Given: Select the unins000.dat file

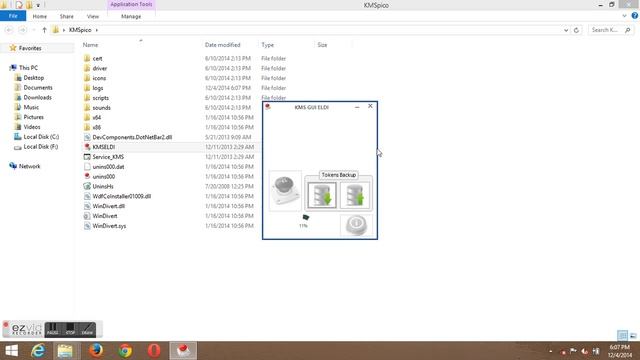Looking at the screenshot, I should click(x=108, y=167).
